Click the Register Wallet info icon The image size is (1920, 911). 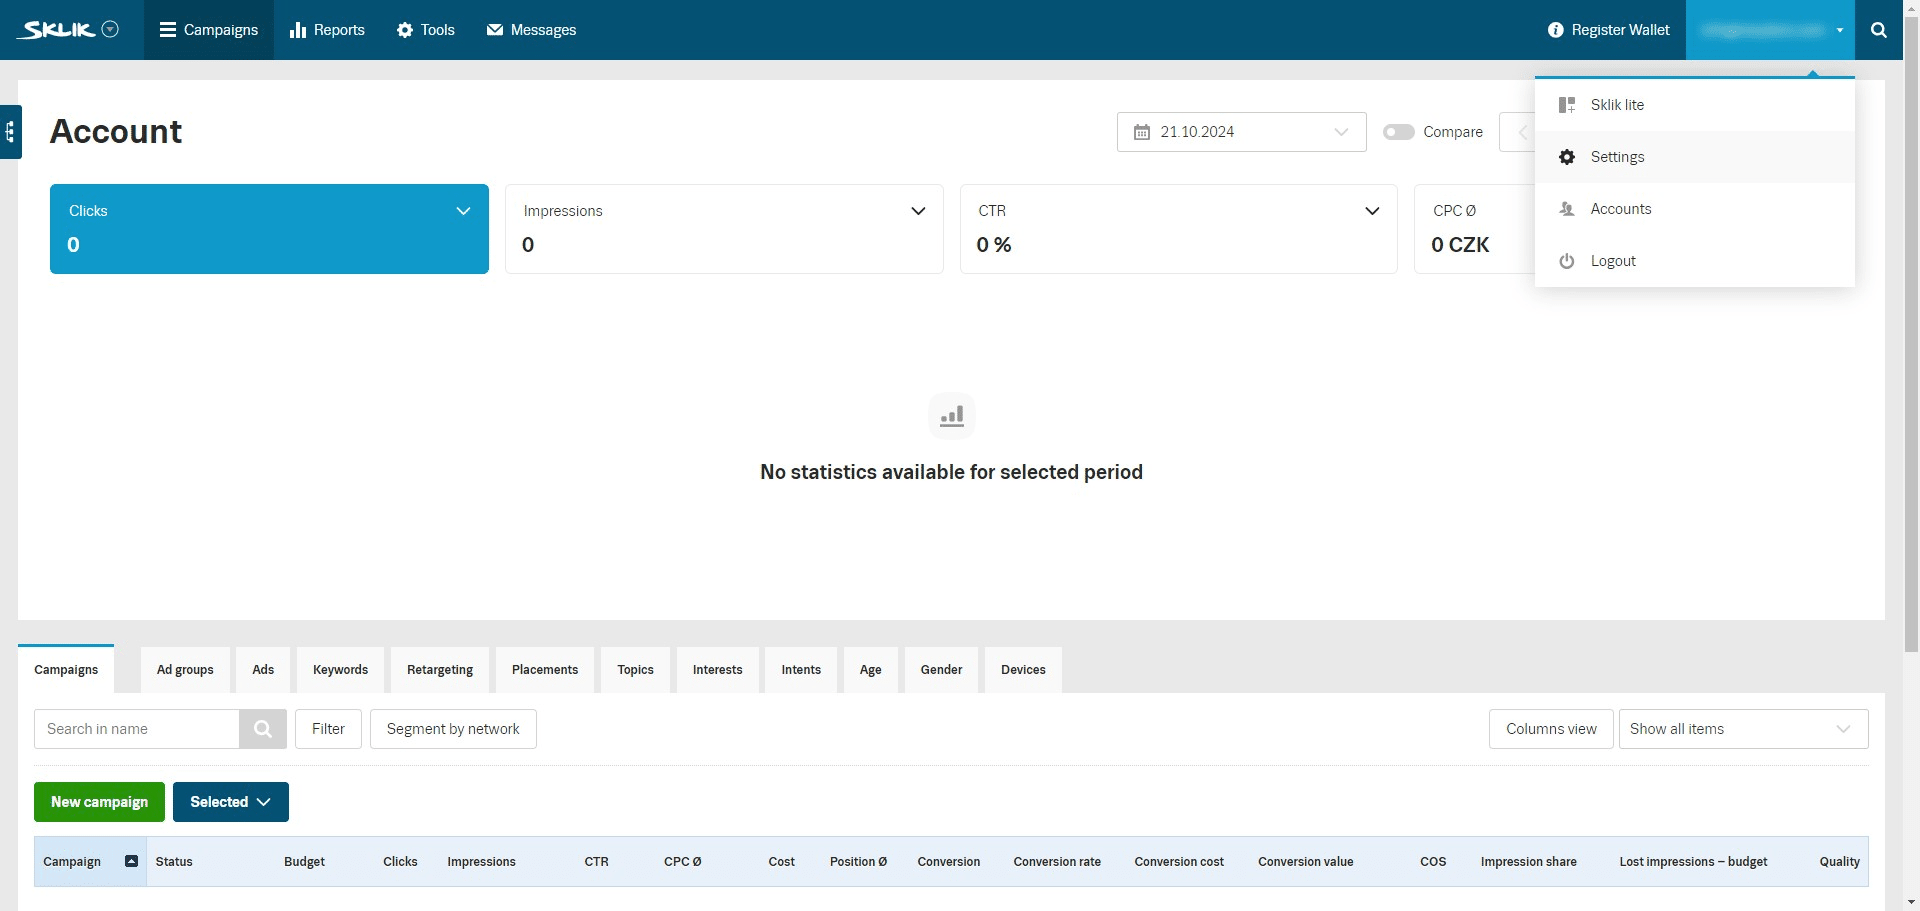coord(1555,30)
